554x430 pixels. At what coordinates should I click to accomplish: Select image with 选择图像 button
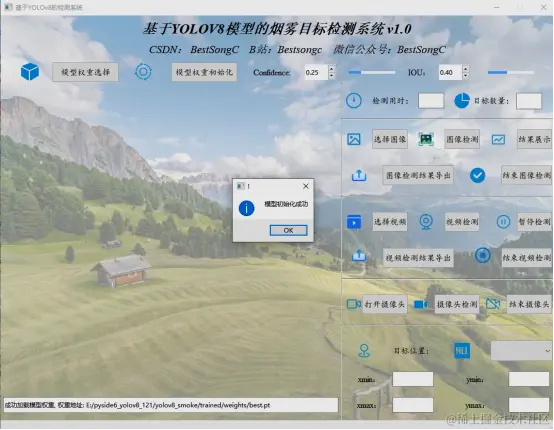pyautogui.click(x=390, y=139)
